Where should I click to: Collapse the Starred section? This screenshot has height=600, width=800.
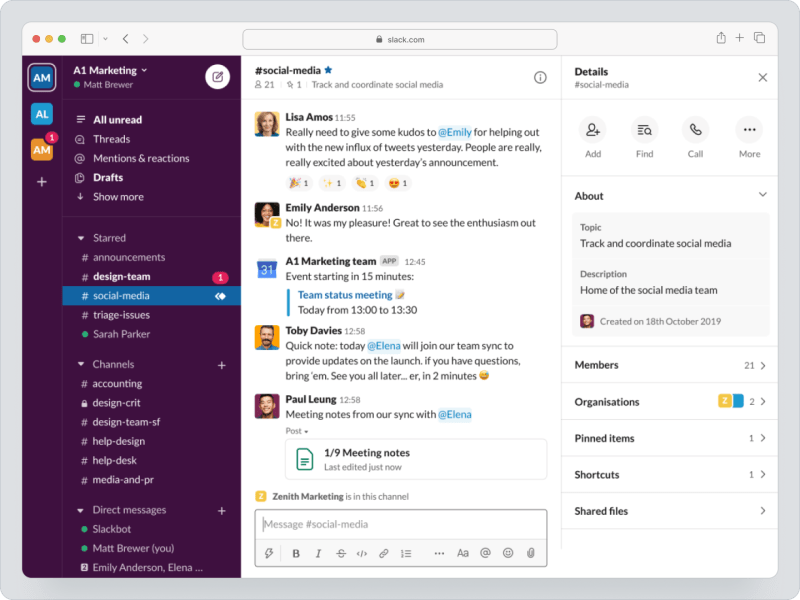[x=81, y=238]
